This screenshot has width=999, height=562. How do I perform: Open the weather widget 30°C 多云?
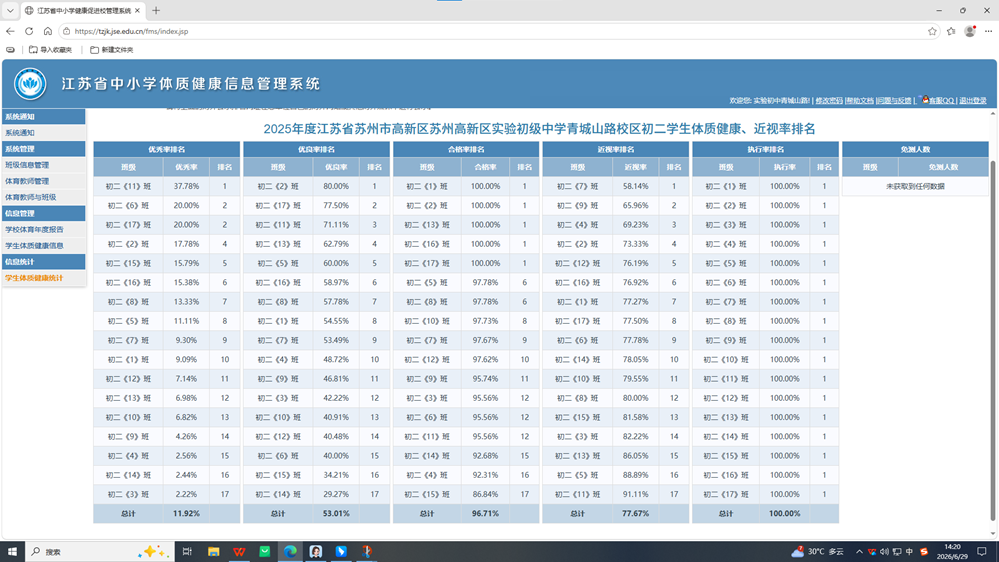(x=818, y=552)
